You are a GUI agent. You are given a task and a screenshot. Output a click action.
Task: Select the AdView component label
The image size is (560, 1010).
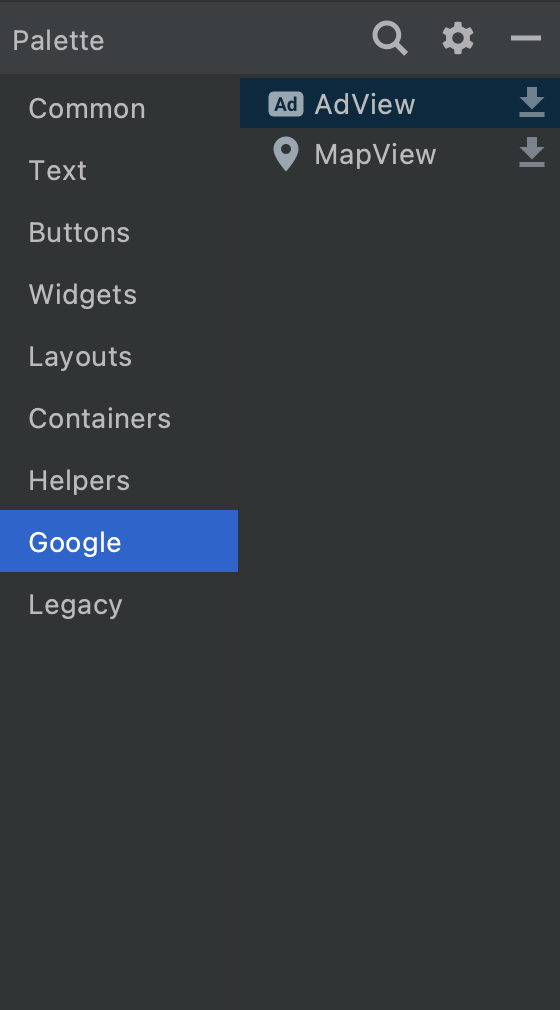click(365, 104)
